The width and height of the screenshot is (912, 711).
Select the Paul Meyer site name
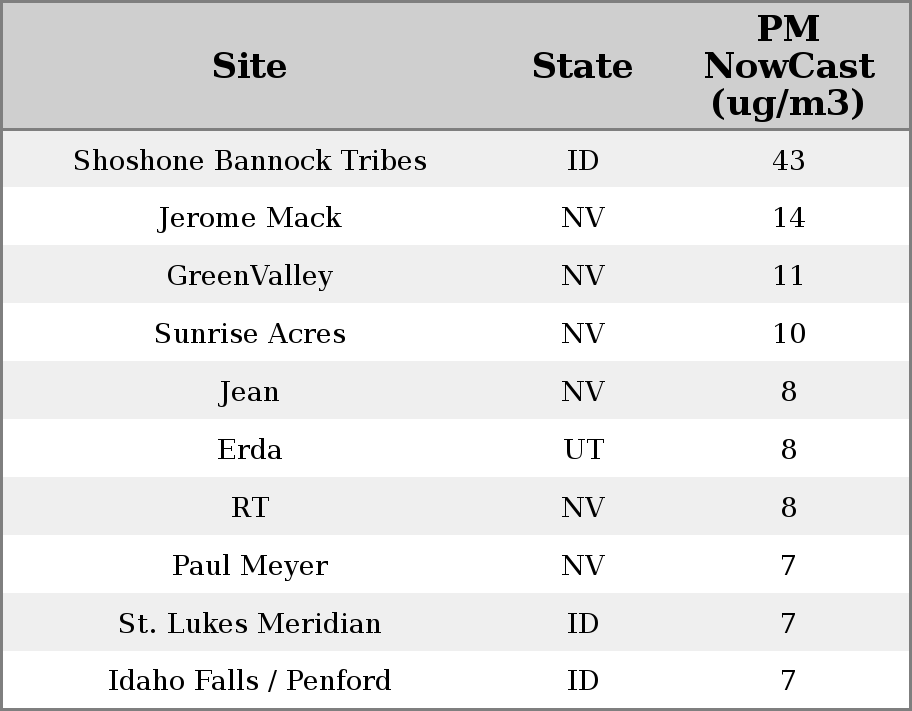[250, 566]
